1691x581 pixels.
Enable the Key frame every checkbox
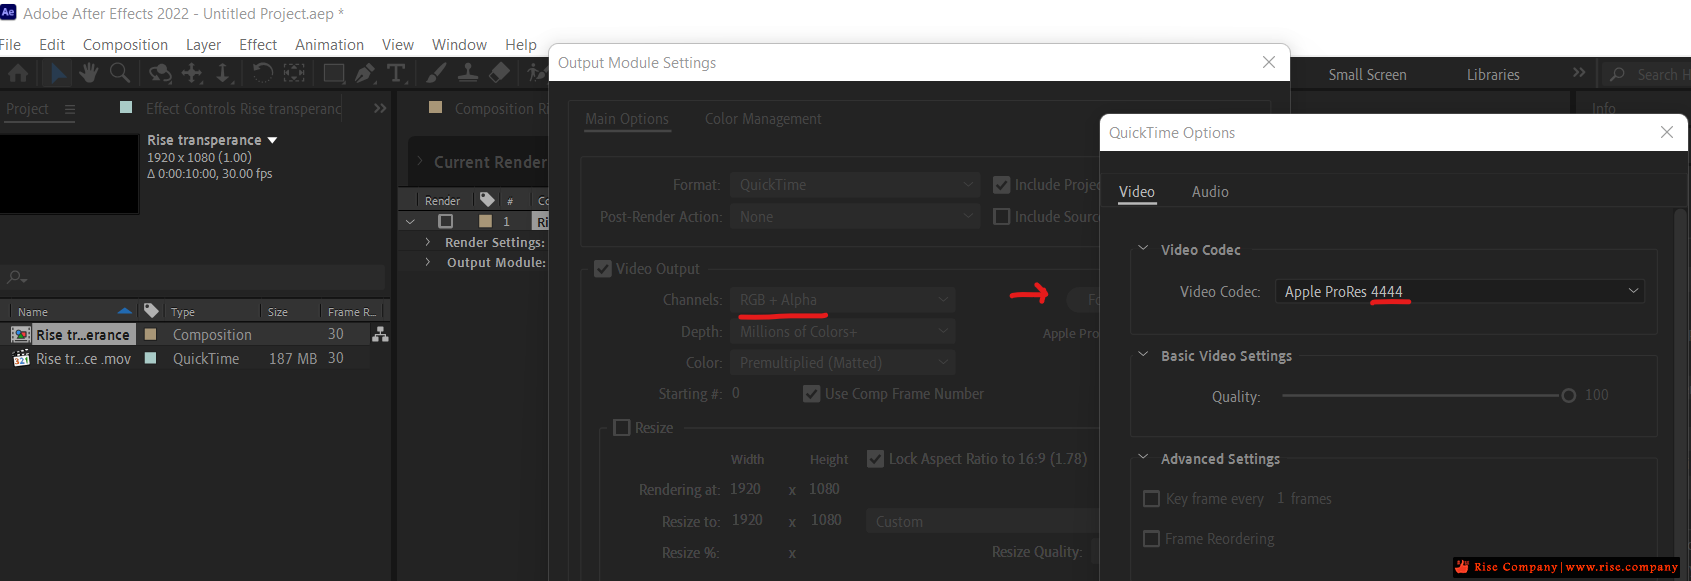coord(1151,499)
